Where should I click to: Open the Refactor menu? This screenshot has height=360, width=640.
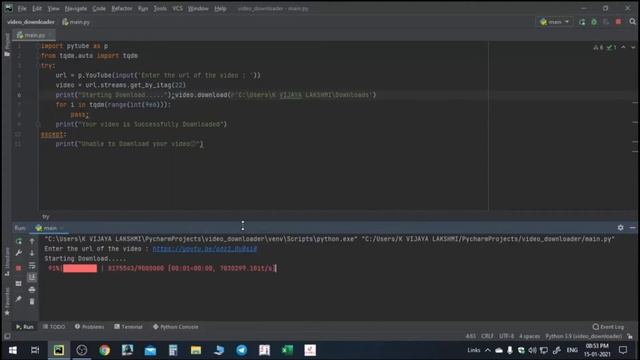point(122,8)
